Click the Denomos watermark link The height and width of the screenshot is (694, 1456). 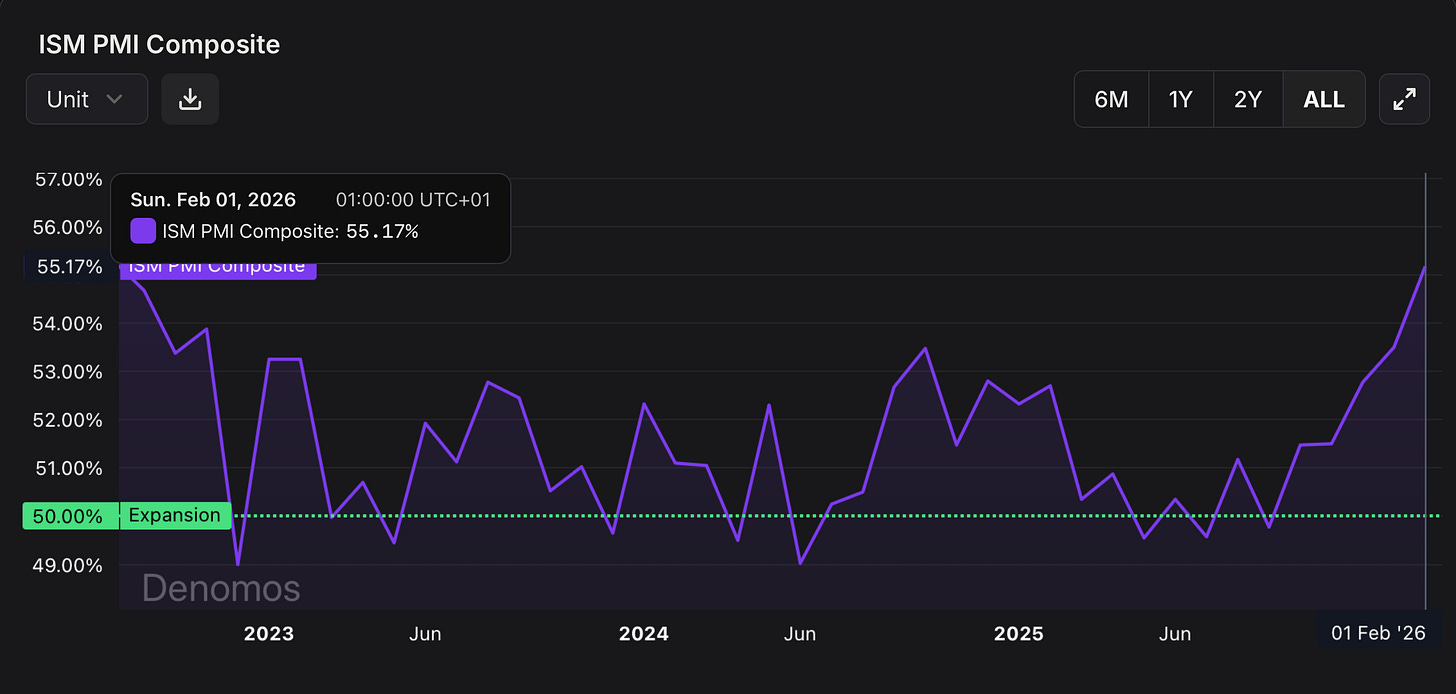(221, 588)
